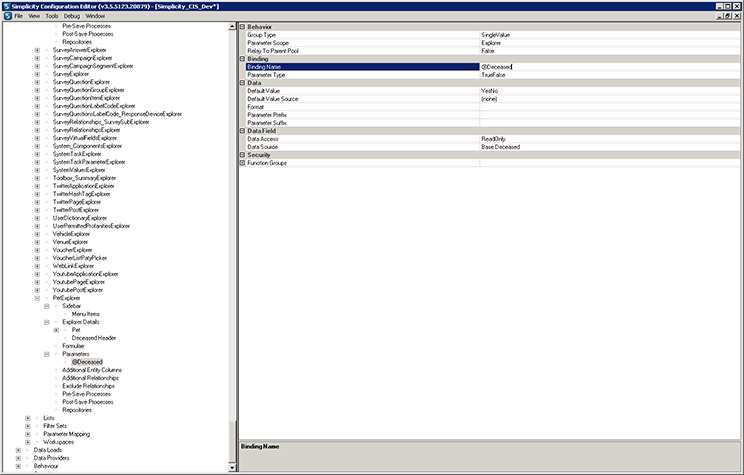Expand the Lists node
Image resolution: width=744 pixels, height=475 pixels.
(x=28, y=418)
